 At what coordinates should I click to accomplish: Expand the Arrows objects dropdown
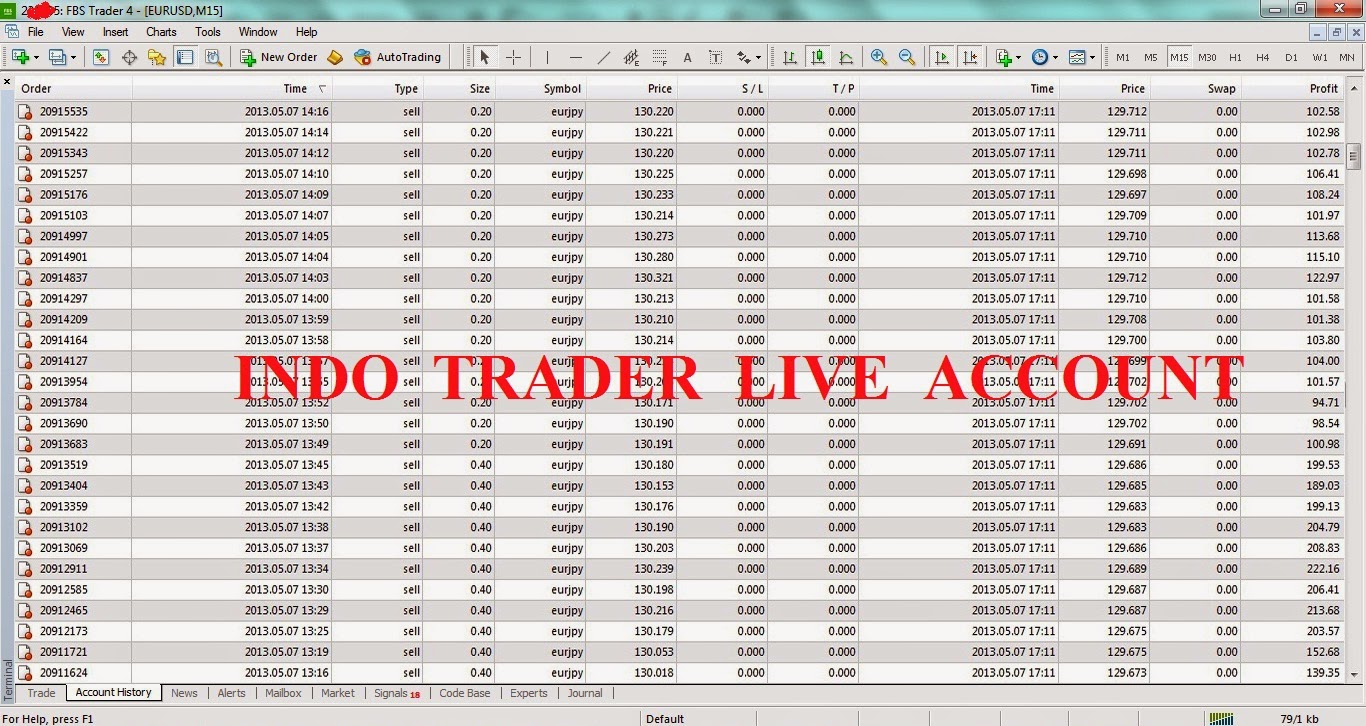pos(759,58)
